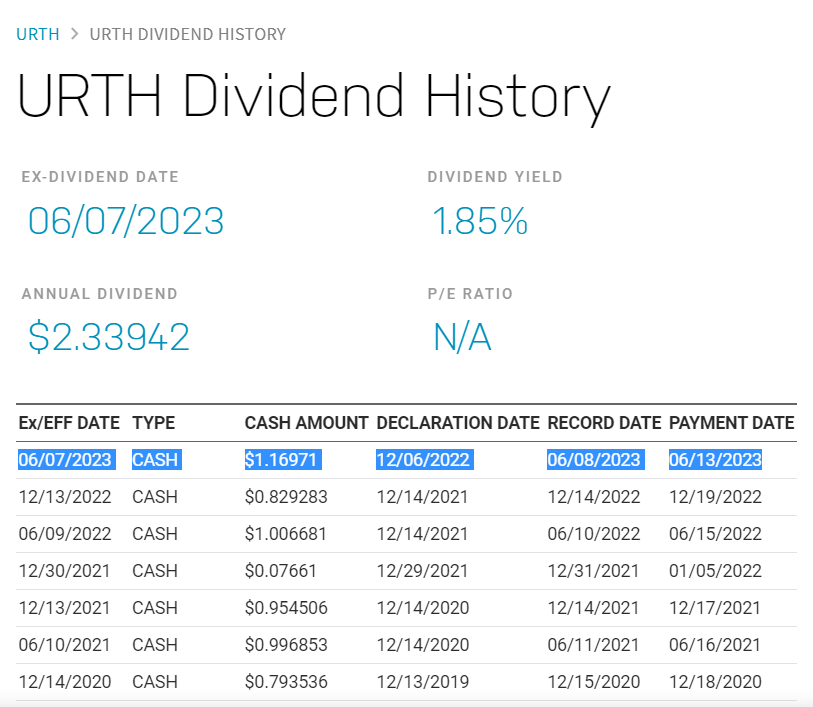
Task: Click the highlighted declaration date 12/06/2022
Action: tap(425, 460)
